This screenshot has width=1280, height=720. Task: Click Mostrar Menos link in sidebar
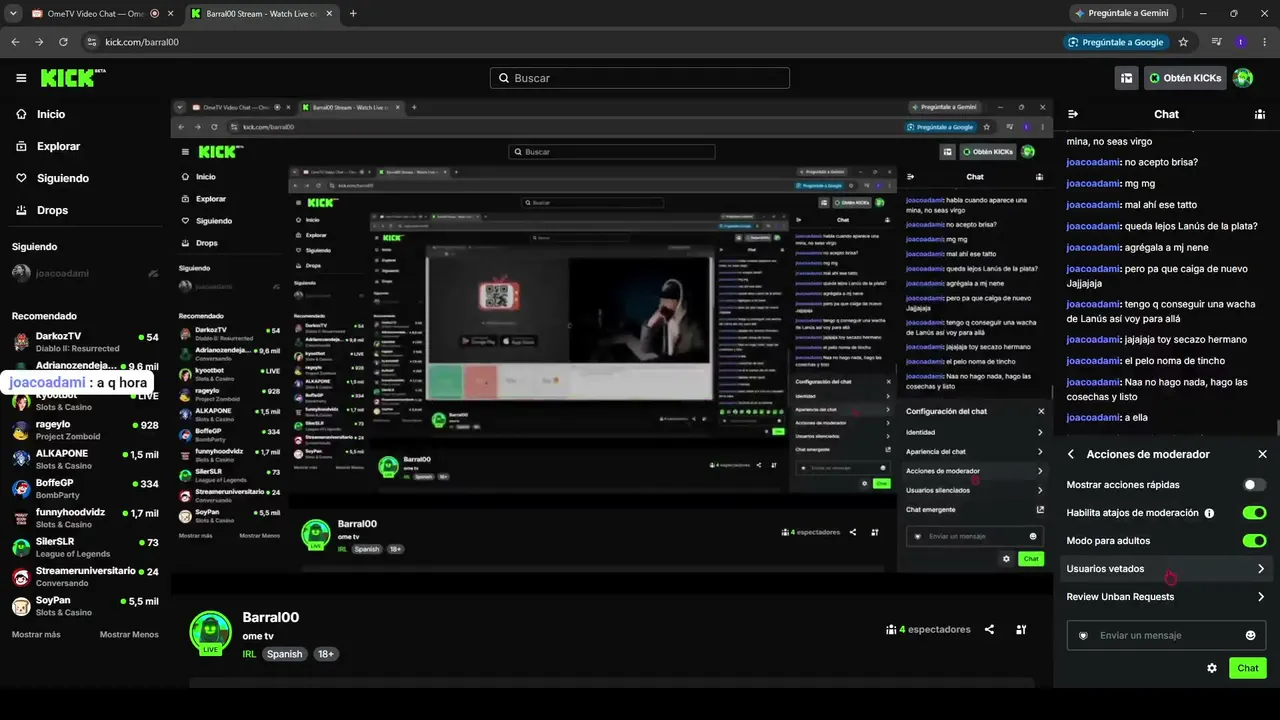pyautogui.click(x=129, y=635)
